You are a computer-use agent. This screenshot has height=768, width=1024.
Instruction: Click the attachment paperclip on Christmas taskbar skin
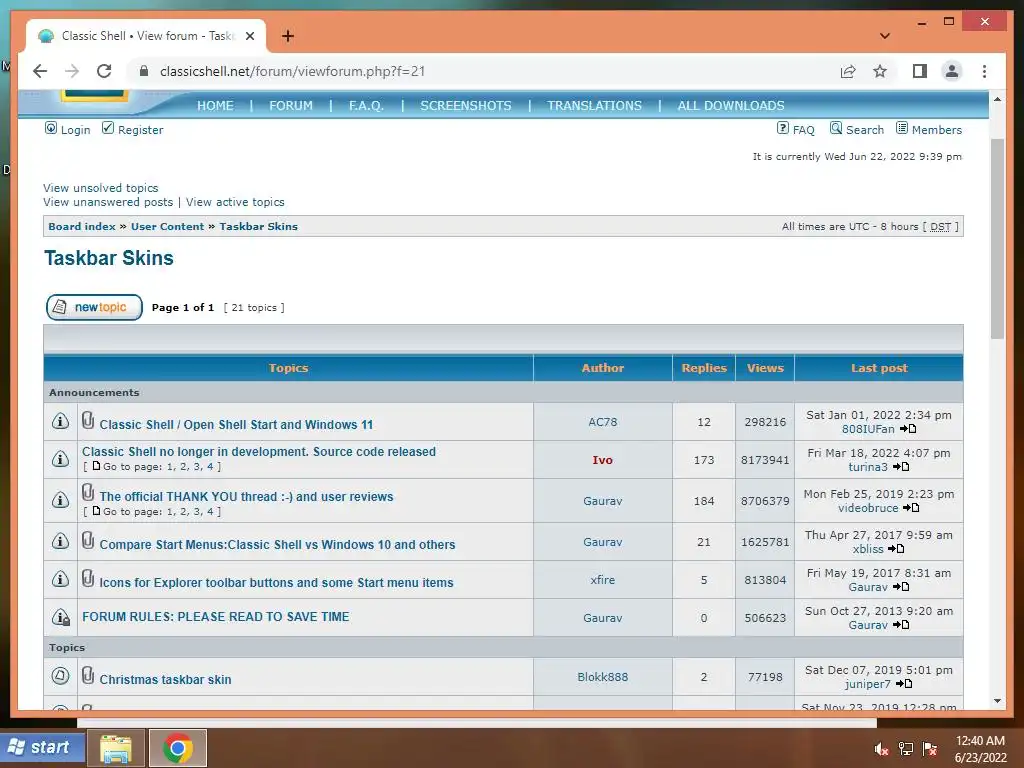pyautogui.click(x=88, y=675)
